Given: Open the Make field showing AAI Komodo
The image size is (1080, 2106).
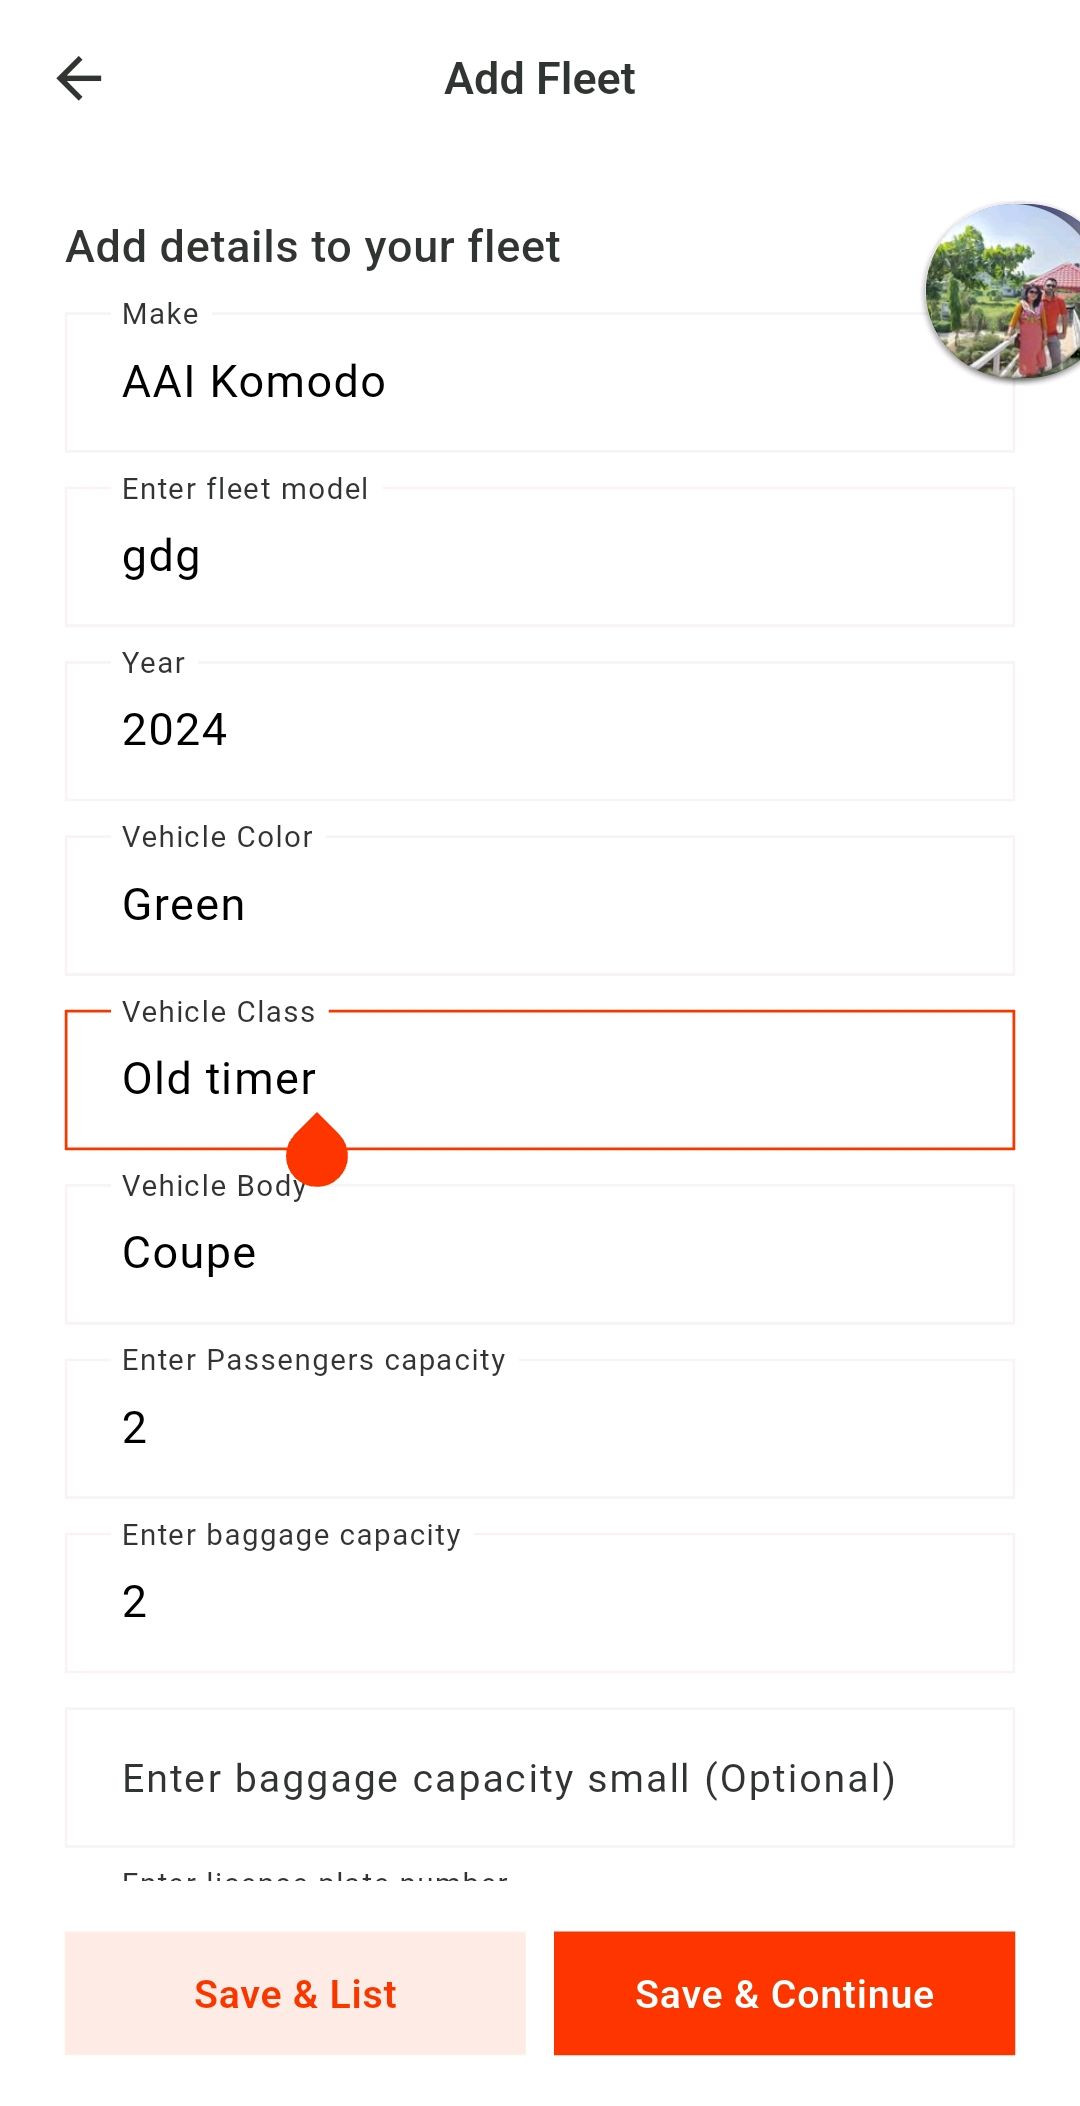Looking at the screenshot, I should point(500,383).
